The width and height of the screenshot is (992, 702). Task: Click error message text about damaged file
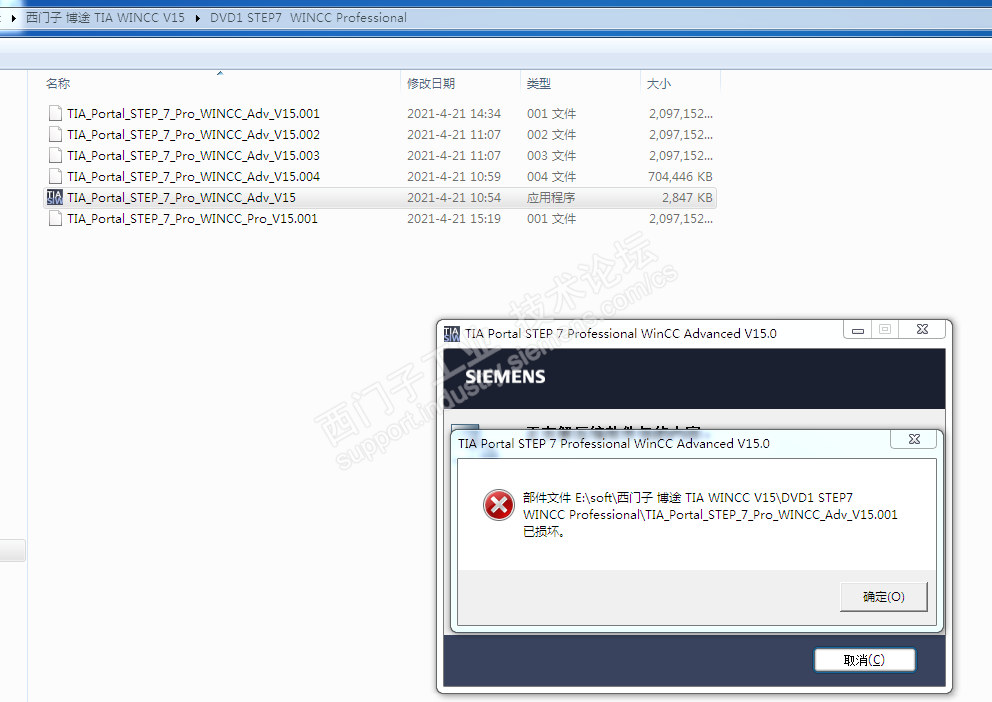tap(710, 514)
